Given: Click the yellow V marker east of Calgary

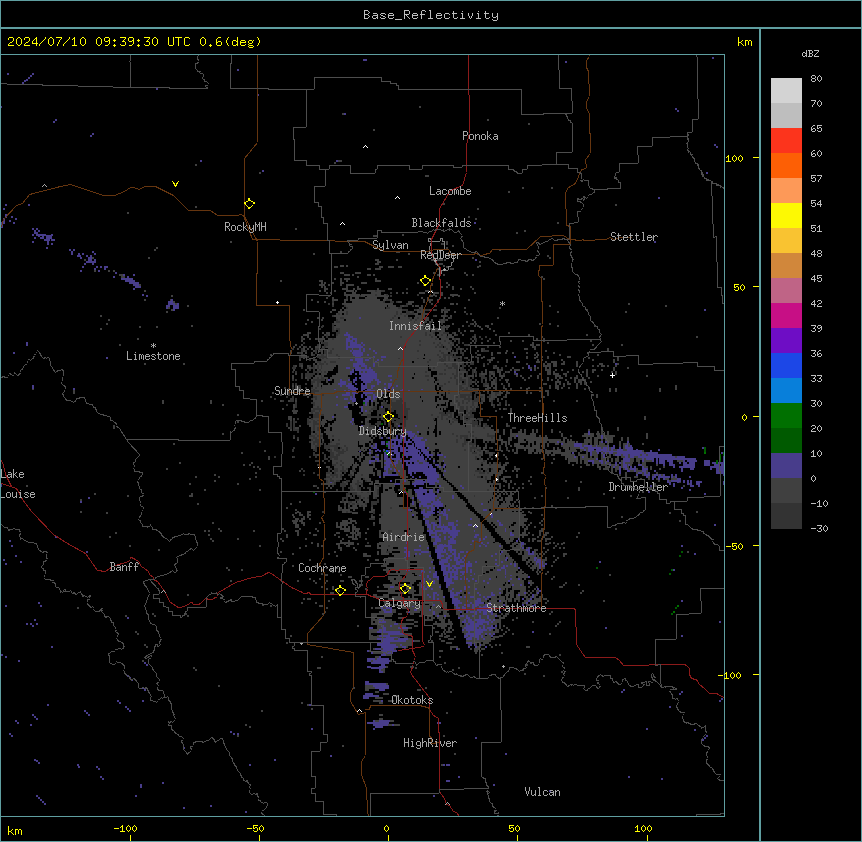Looking at the screenshot, I should [x=429, y=584].
